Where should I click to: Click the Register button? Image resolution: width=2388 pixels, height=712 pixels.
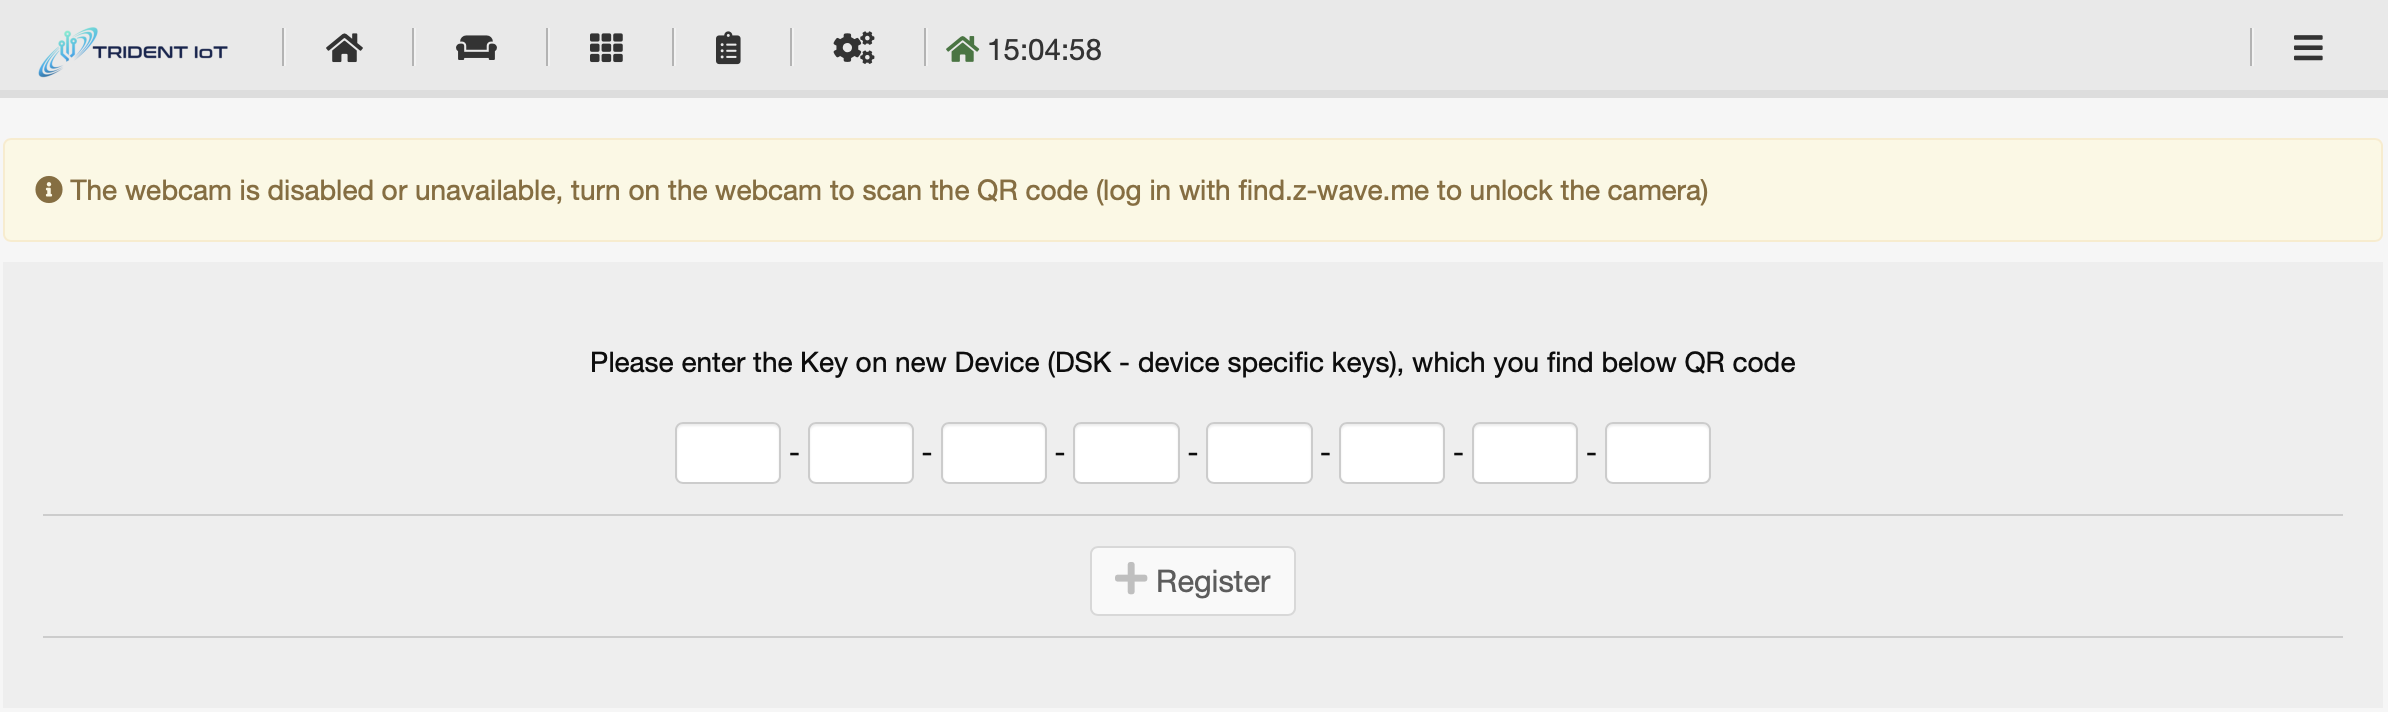click(x=1193, y=581)
